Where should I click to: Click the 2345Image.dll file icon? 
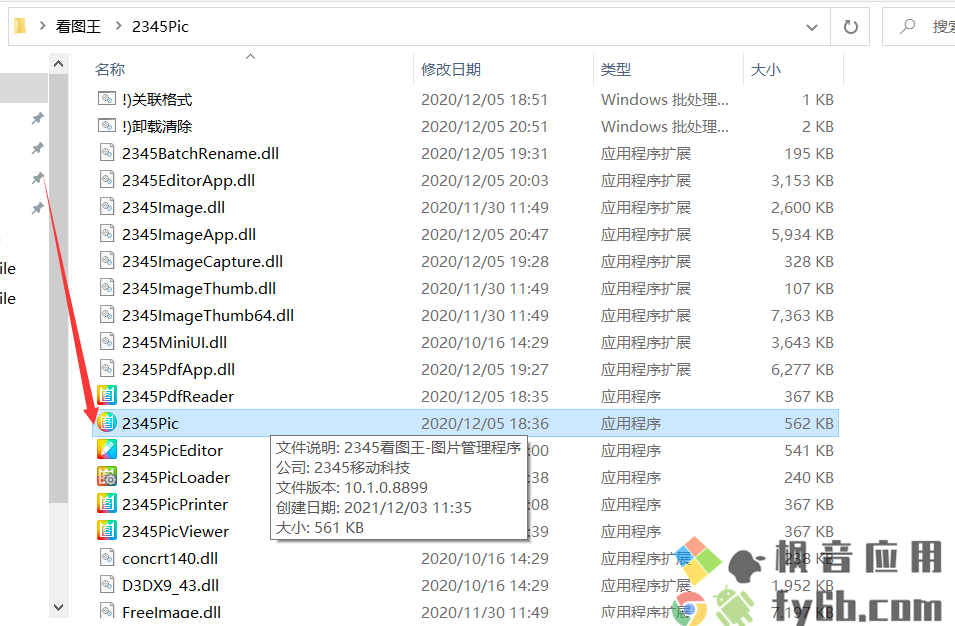point(107,207)
